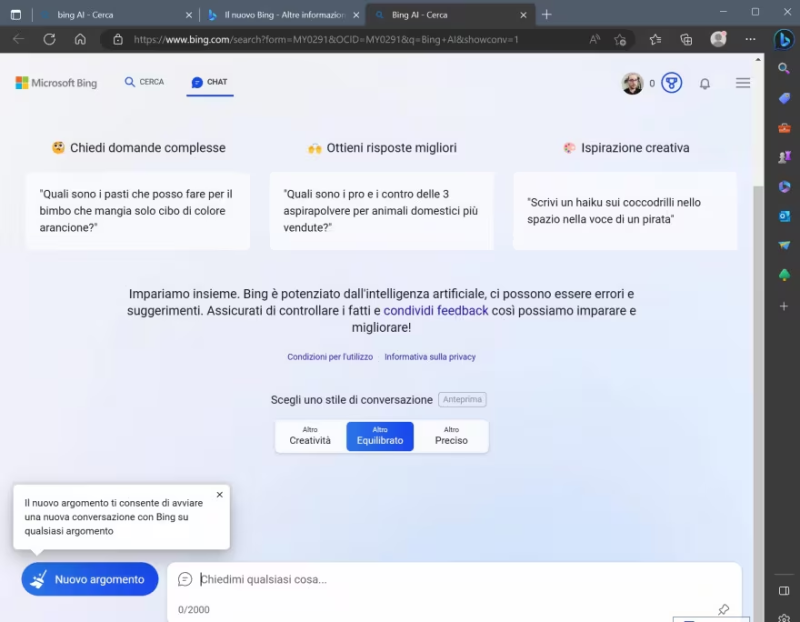800x622 pixels.
Task: Click the Microsoft Rewards medal icon
Action: (672, 83)
